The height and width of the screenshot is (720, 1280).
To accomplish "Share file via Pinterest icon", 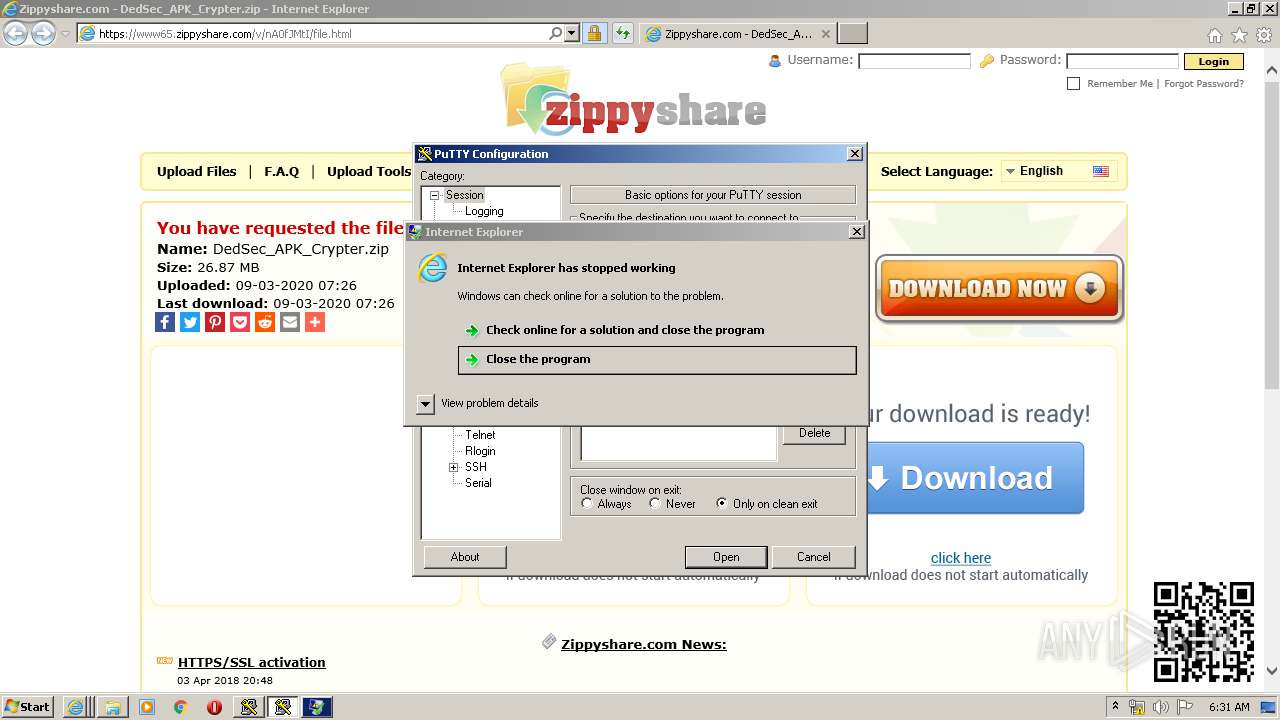I will click(x=215, y=322).
